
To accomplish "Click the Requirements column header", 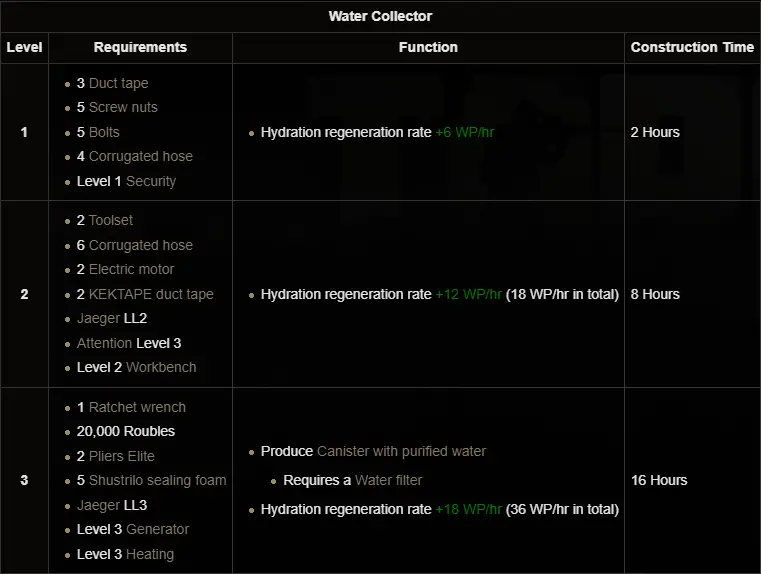I will point(140,47).
